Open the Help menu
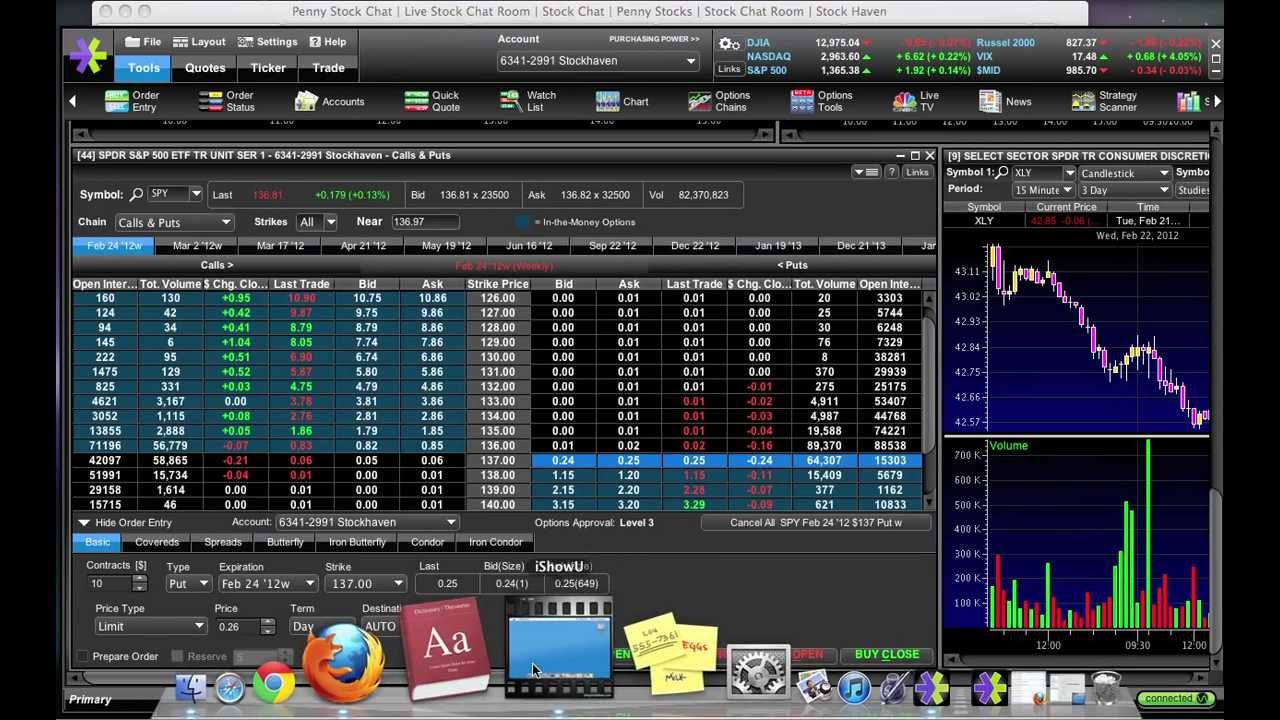Viewport: 1280px width, 720px height. pyautogui.click(x=327, y=42)
